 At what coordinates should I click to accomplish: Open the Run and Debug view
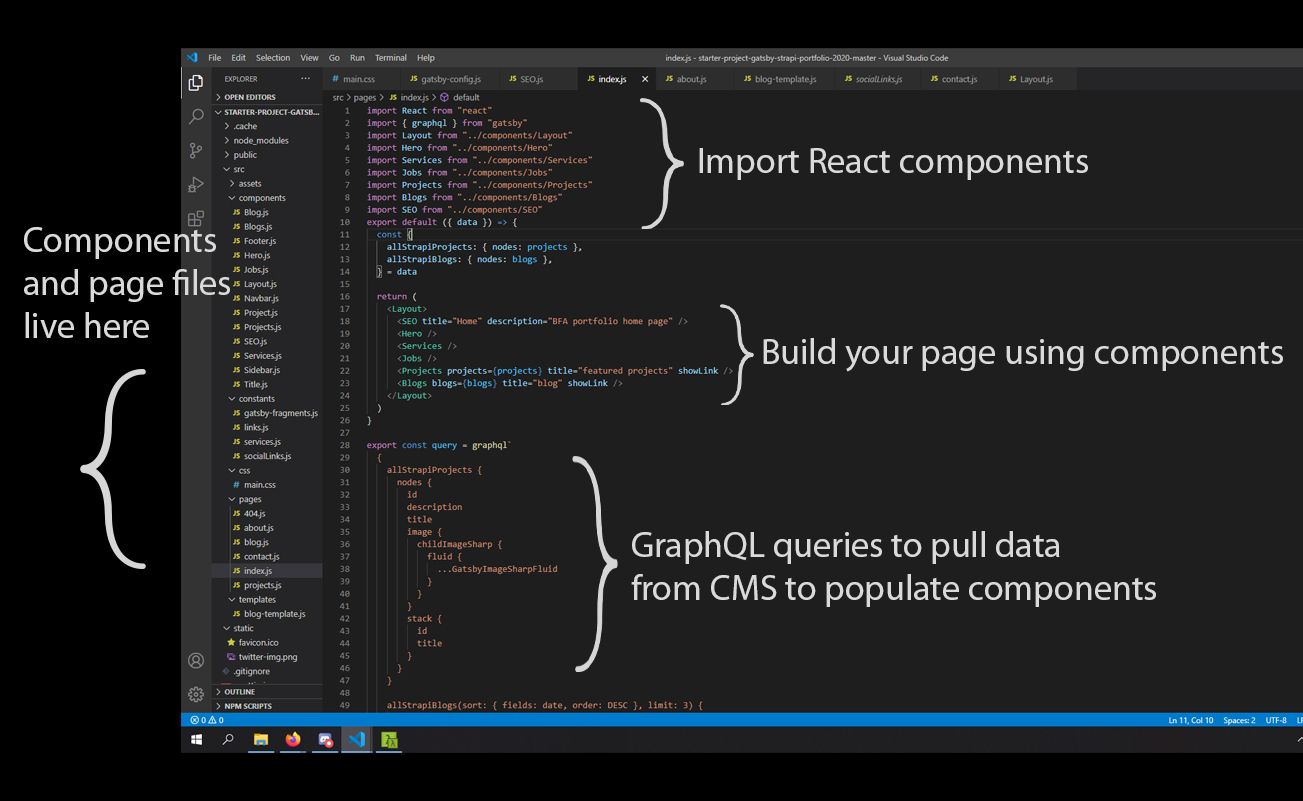[196, 185]
